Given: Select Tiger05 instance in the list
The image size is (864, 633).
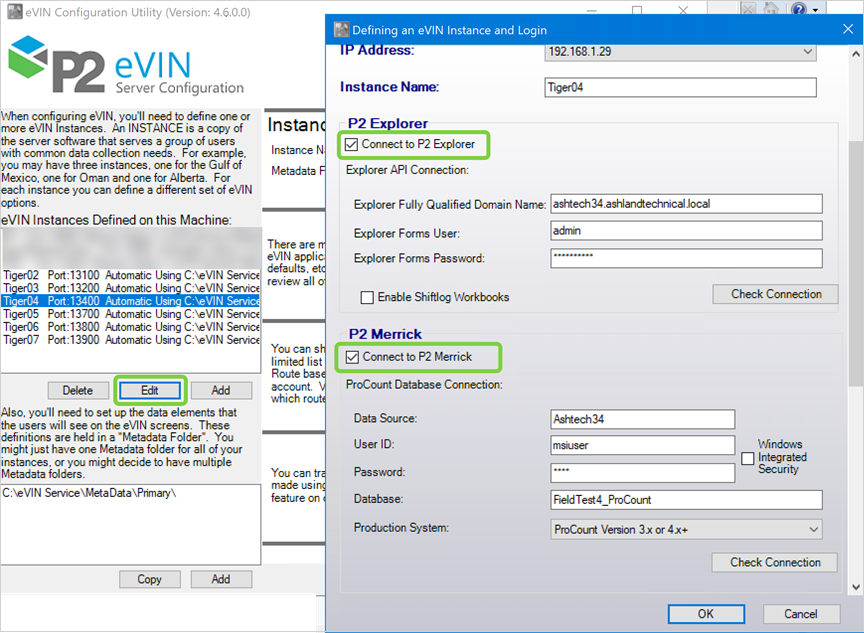Looking at the screenshot, I should point(130,314).
